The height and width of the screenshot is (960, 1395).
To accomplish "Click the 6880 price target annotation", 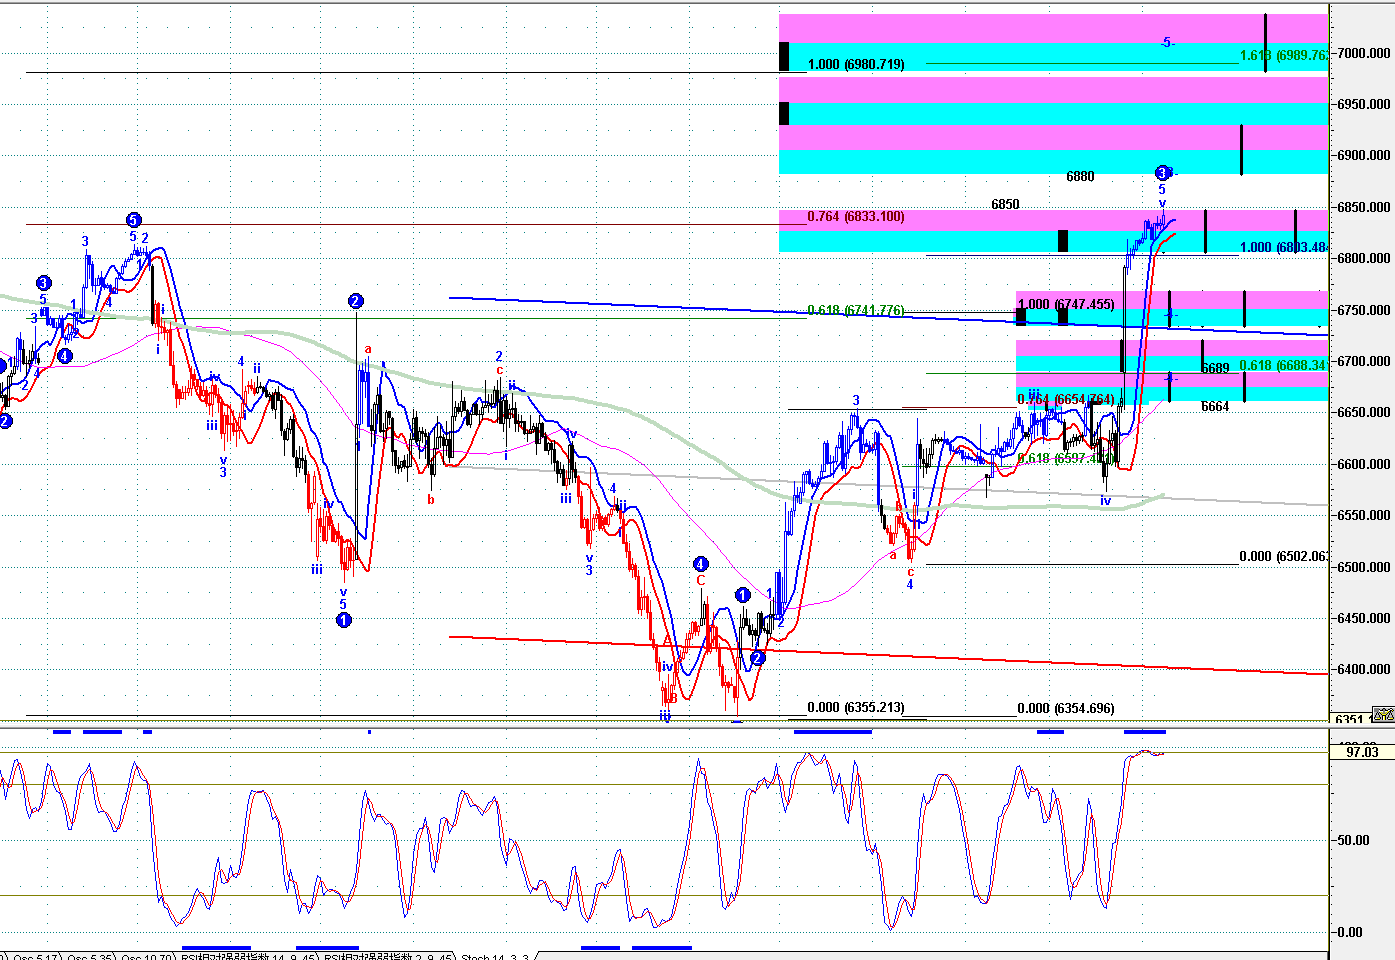I will [x=1080, y=176].
